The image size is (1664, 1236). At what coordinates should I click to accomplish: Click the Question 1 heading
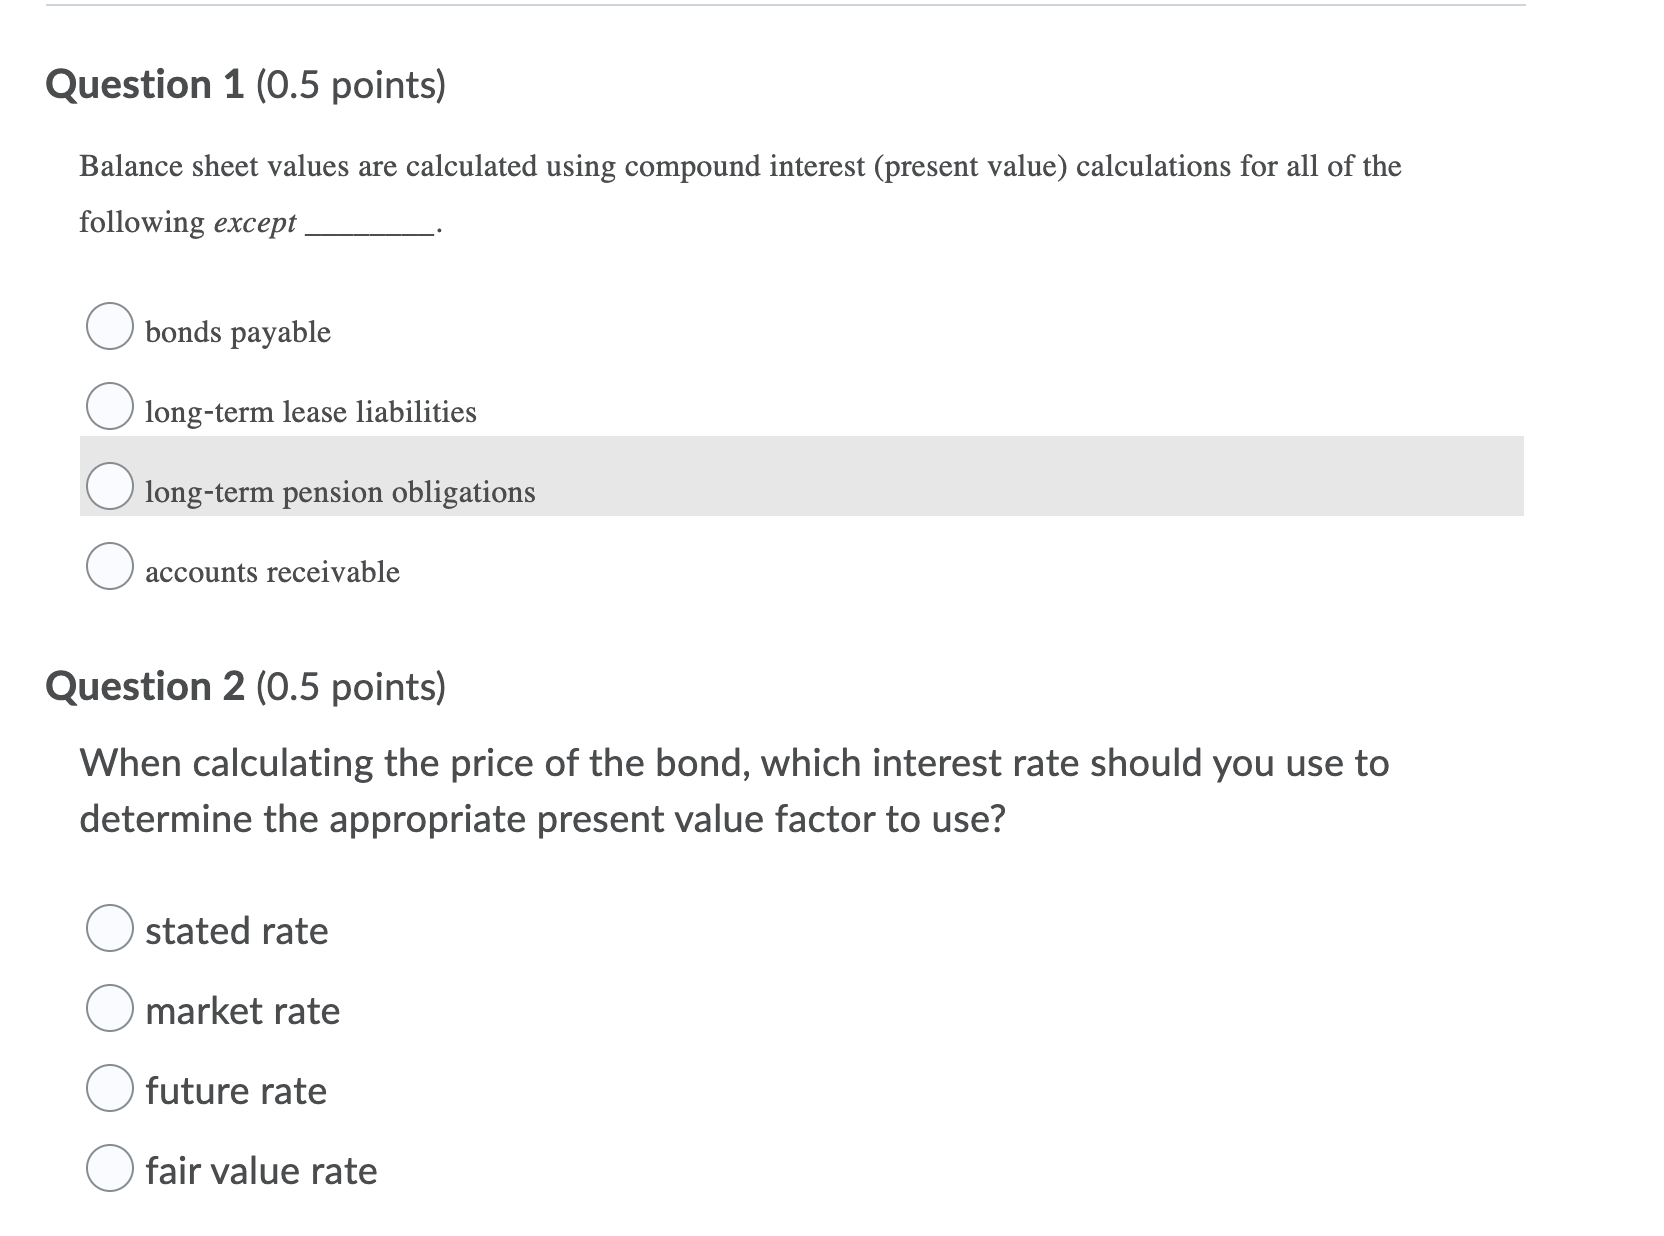(246, 84)
